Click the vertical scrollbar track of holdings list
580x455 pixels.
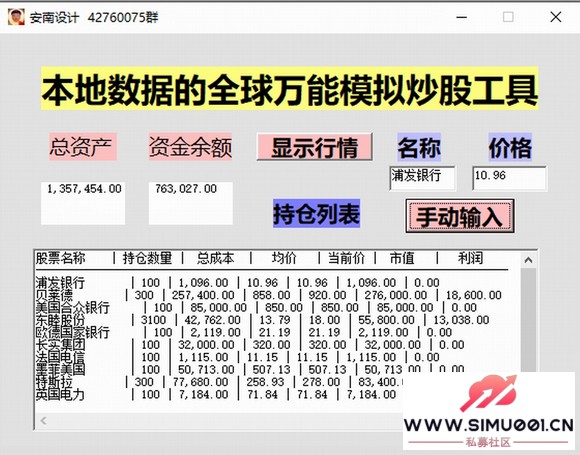(x=528, y=320)
